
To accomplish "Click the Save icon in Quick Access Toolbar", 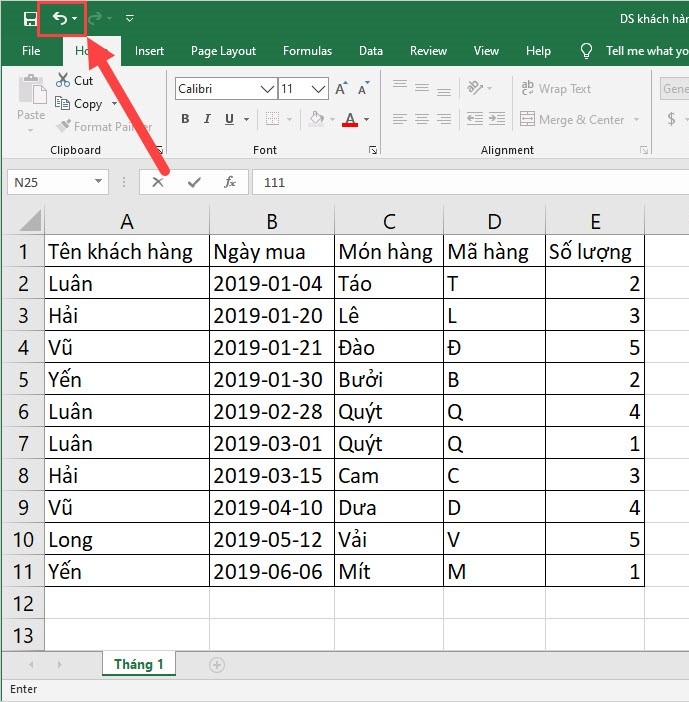I will (30, 18).
